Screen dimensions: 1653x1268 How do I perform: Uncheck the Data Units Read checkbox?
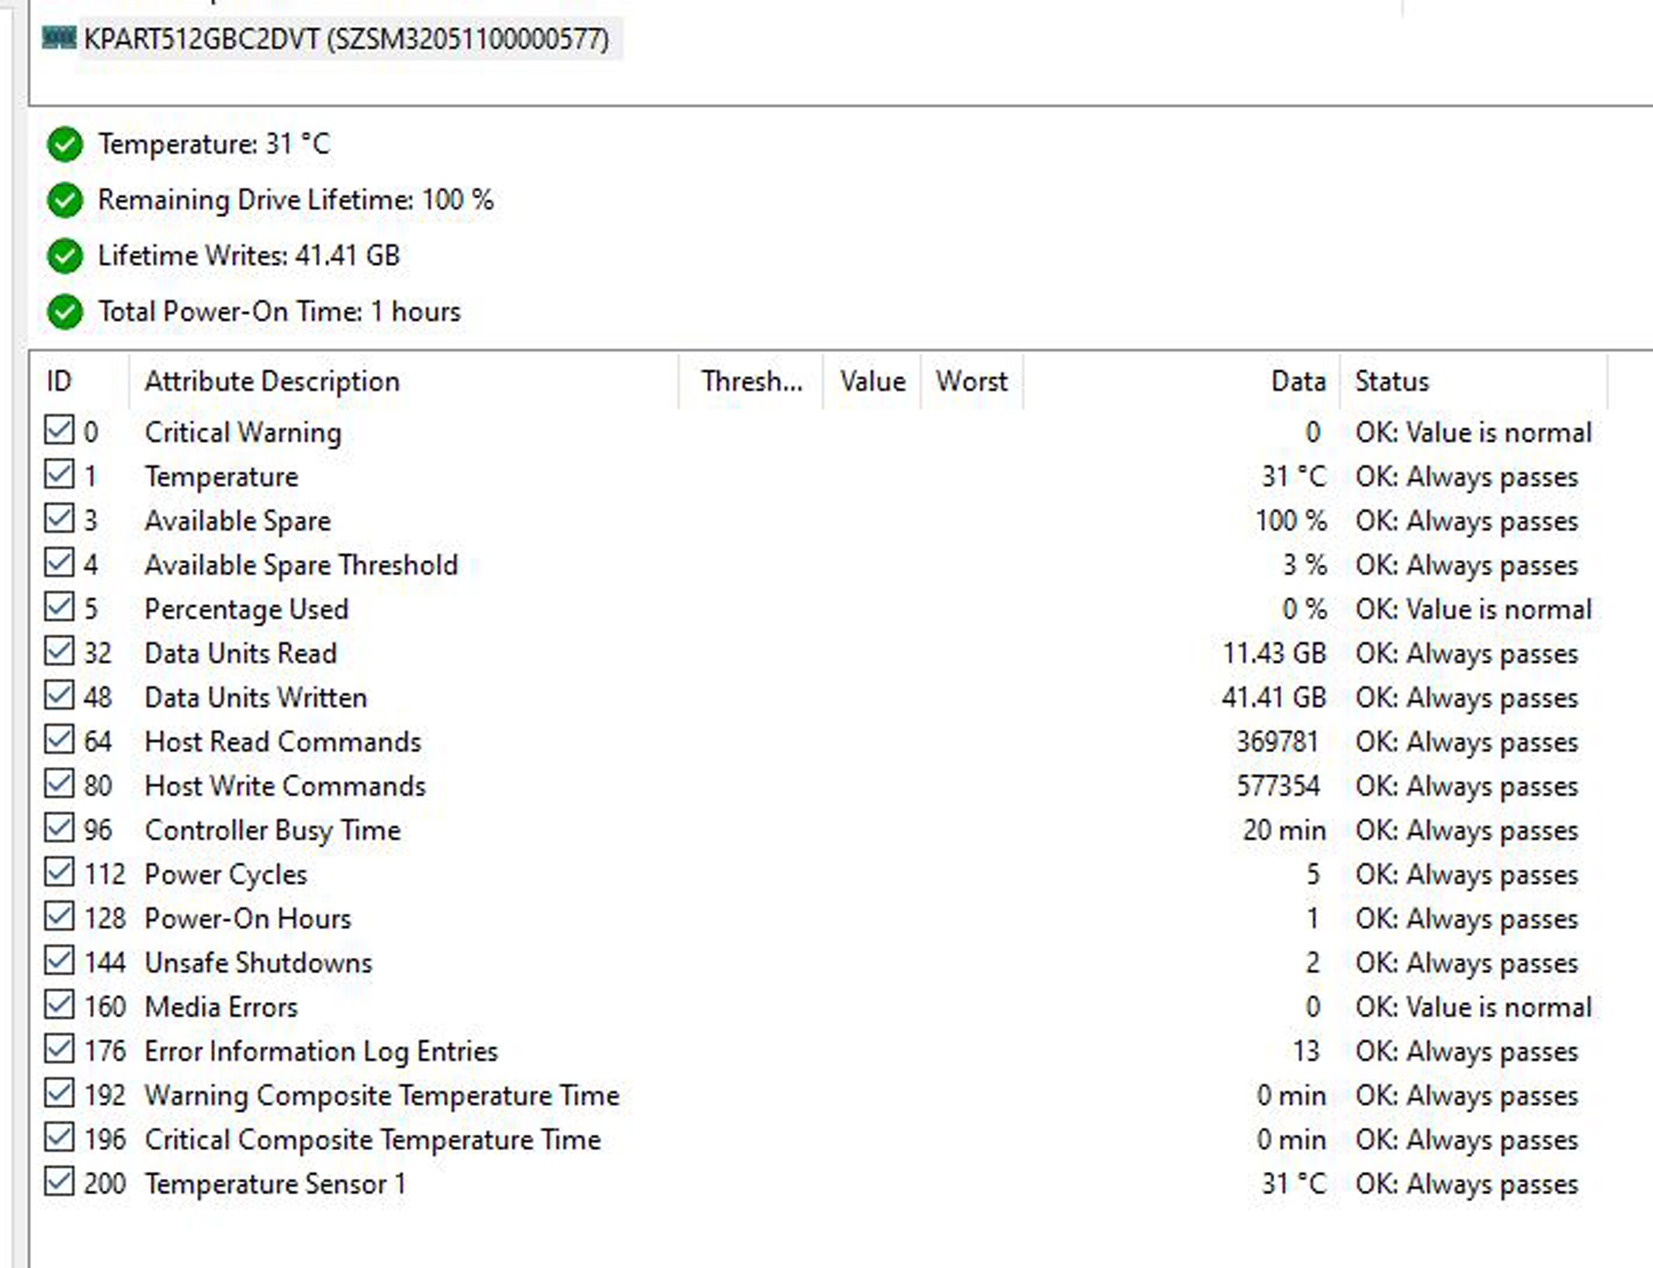(59, 652)
